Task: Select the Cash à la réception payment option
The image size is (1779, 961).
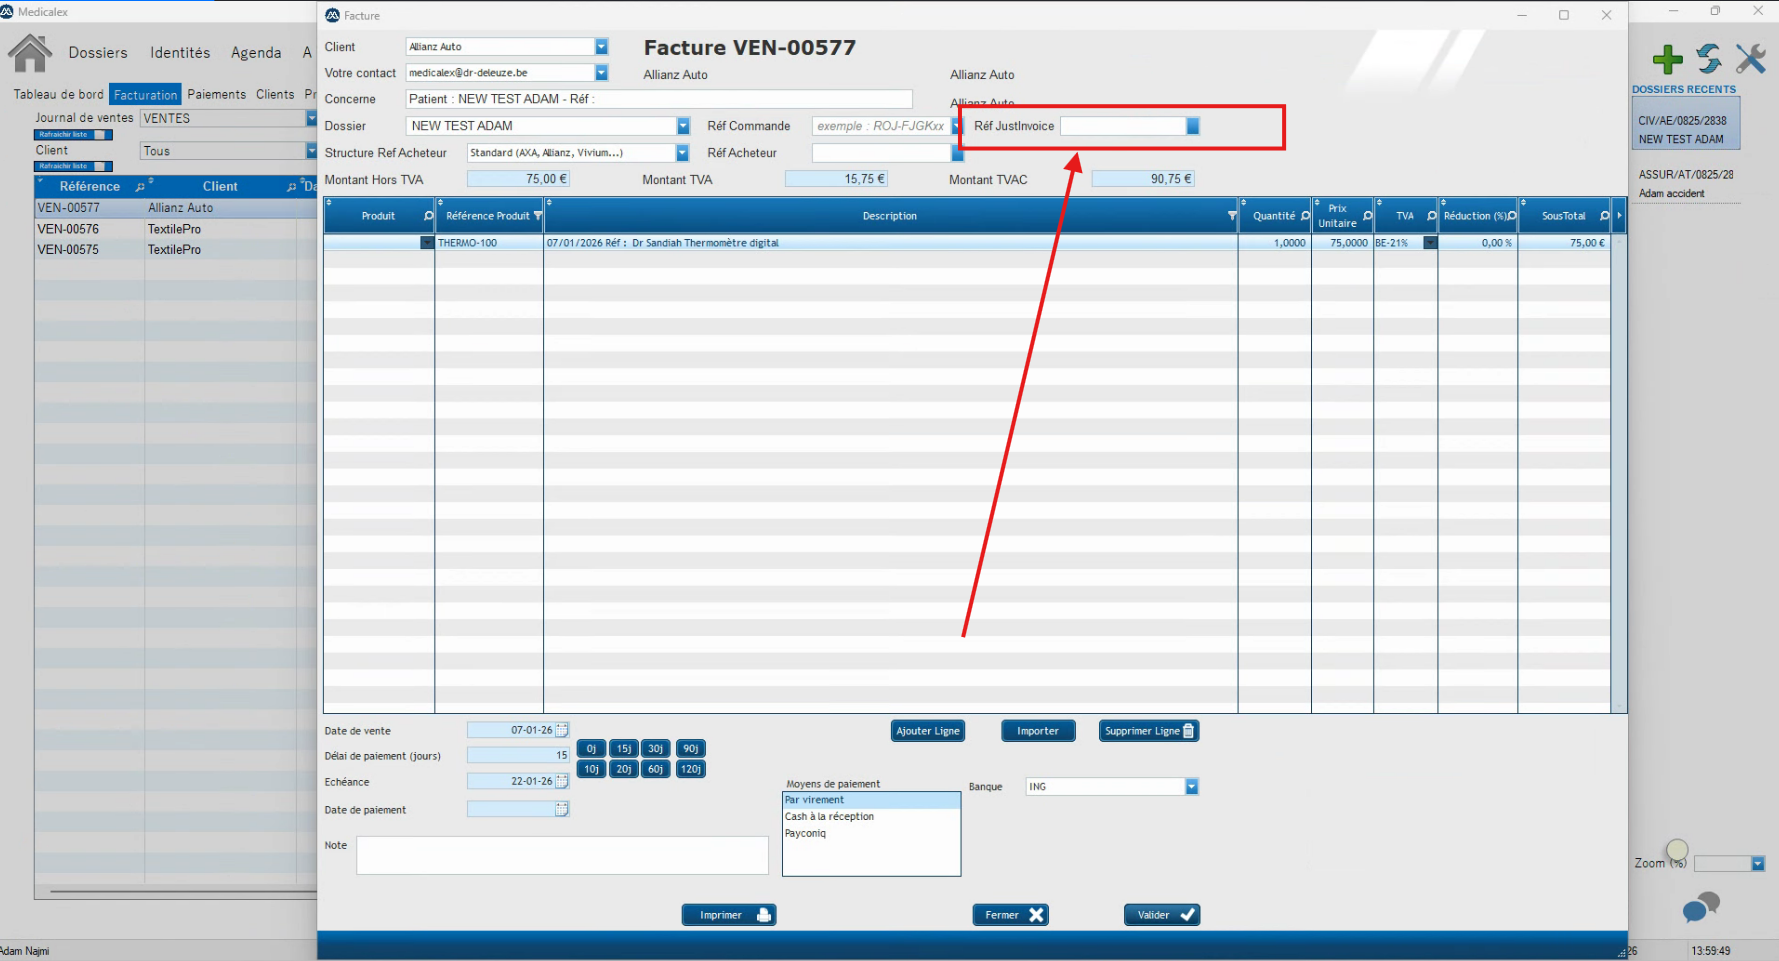Action: [x=829, y=817]
